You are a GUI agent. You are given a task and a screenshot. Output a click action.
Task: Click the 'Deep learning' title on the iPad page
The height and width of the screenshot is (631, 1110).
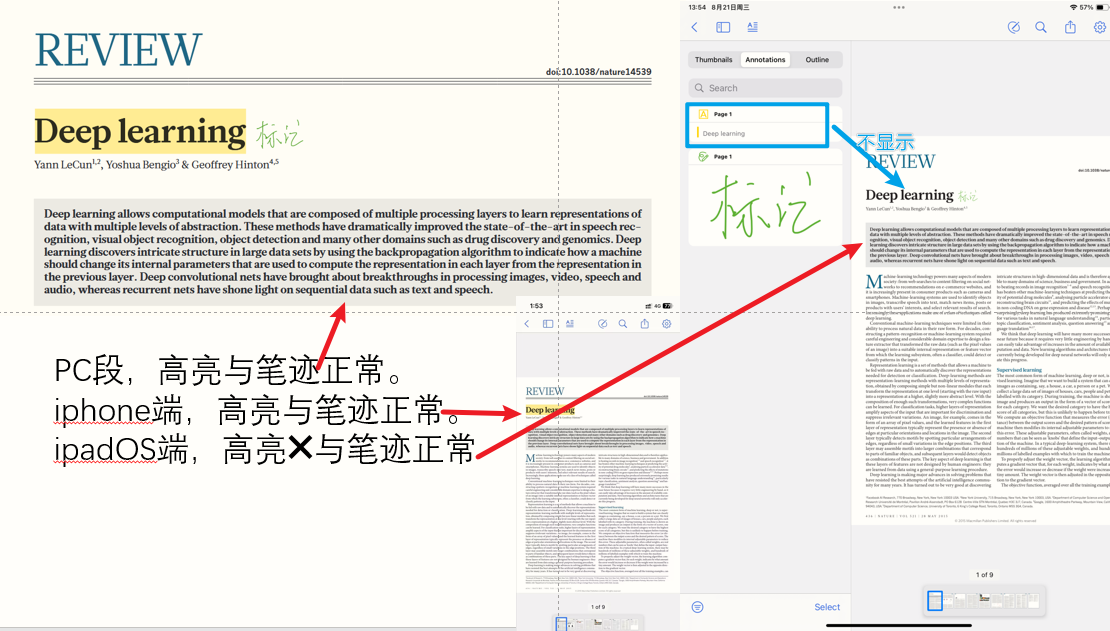[x=910, y=195]
